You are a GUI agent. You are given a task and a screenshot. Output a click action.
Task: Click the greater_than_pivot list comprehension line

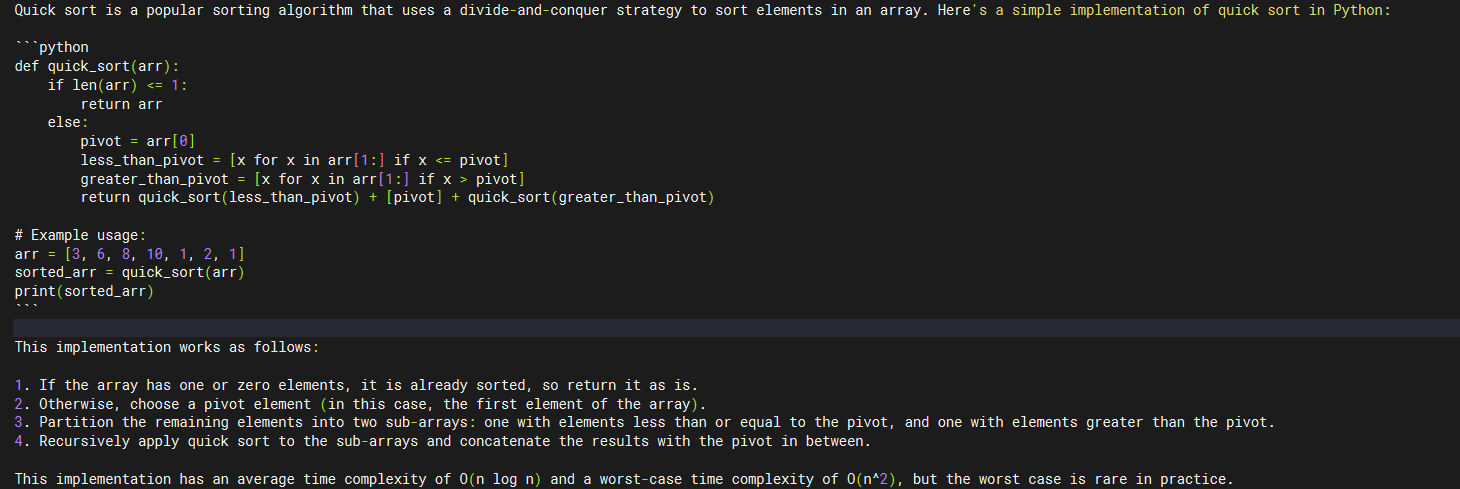(302, 179)
